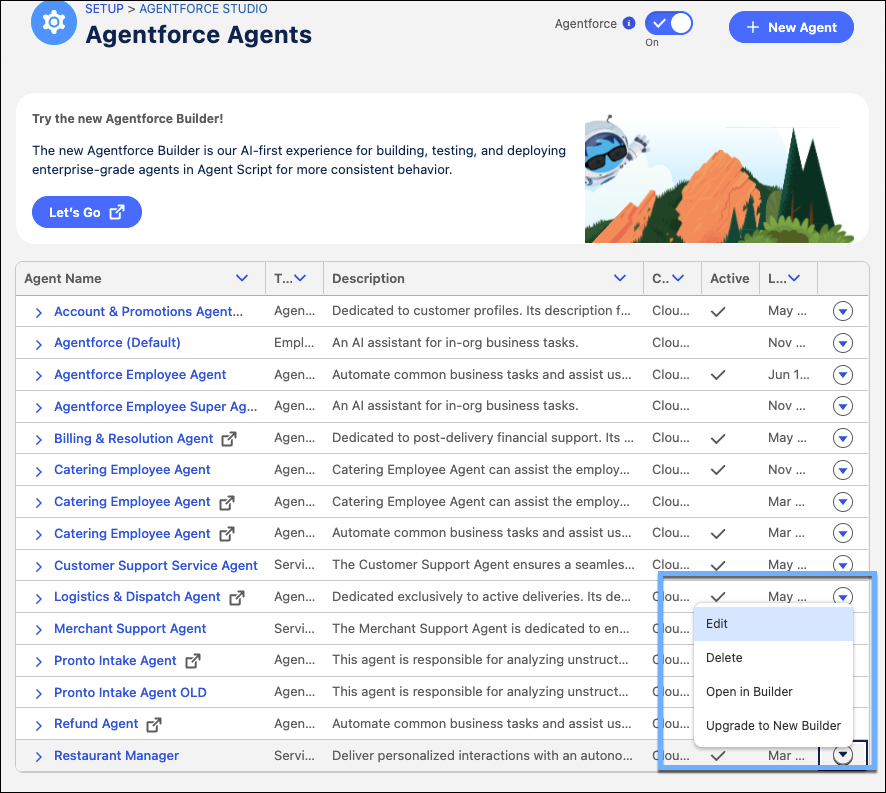Open actions menu for Agentforce (Default) row

click(842, 343)
